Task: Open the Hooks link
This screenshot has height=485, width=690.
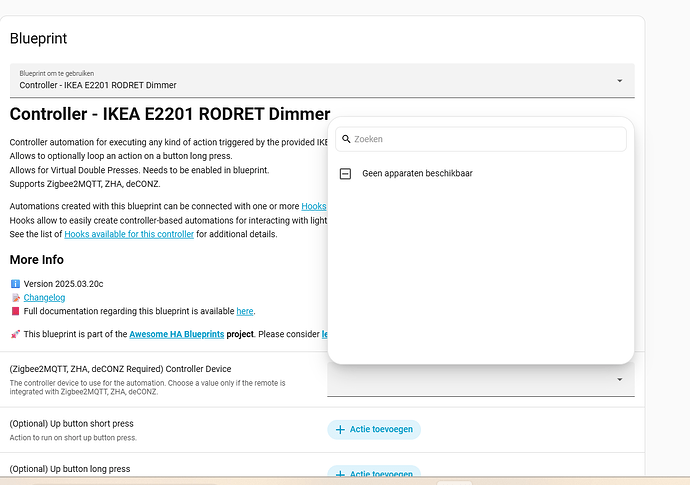Action: [314, 206]
